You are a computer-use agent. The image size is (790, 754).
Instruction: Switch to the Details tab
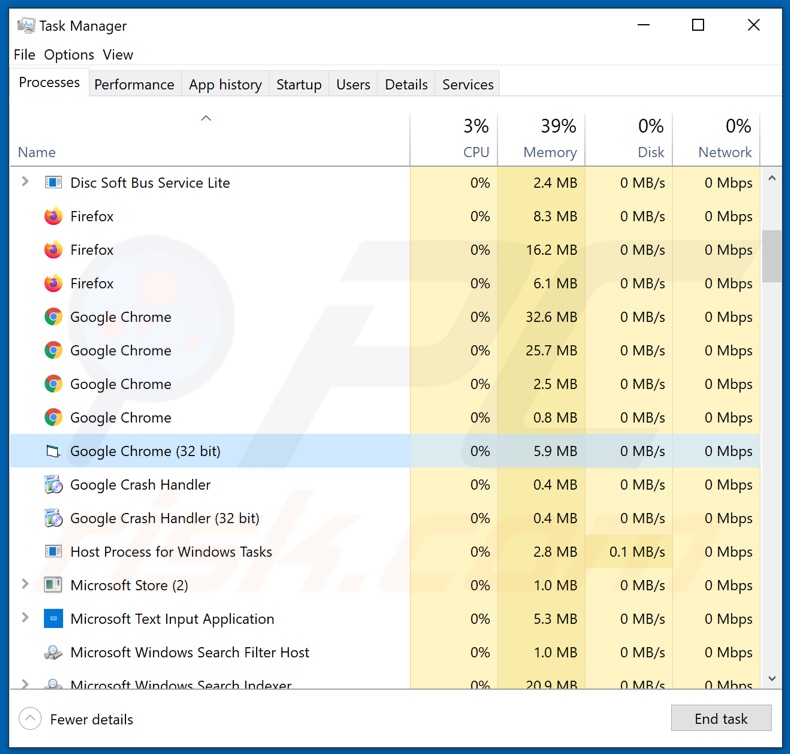point(406,84)
